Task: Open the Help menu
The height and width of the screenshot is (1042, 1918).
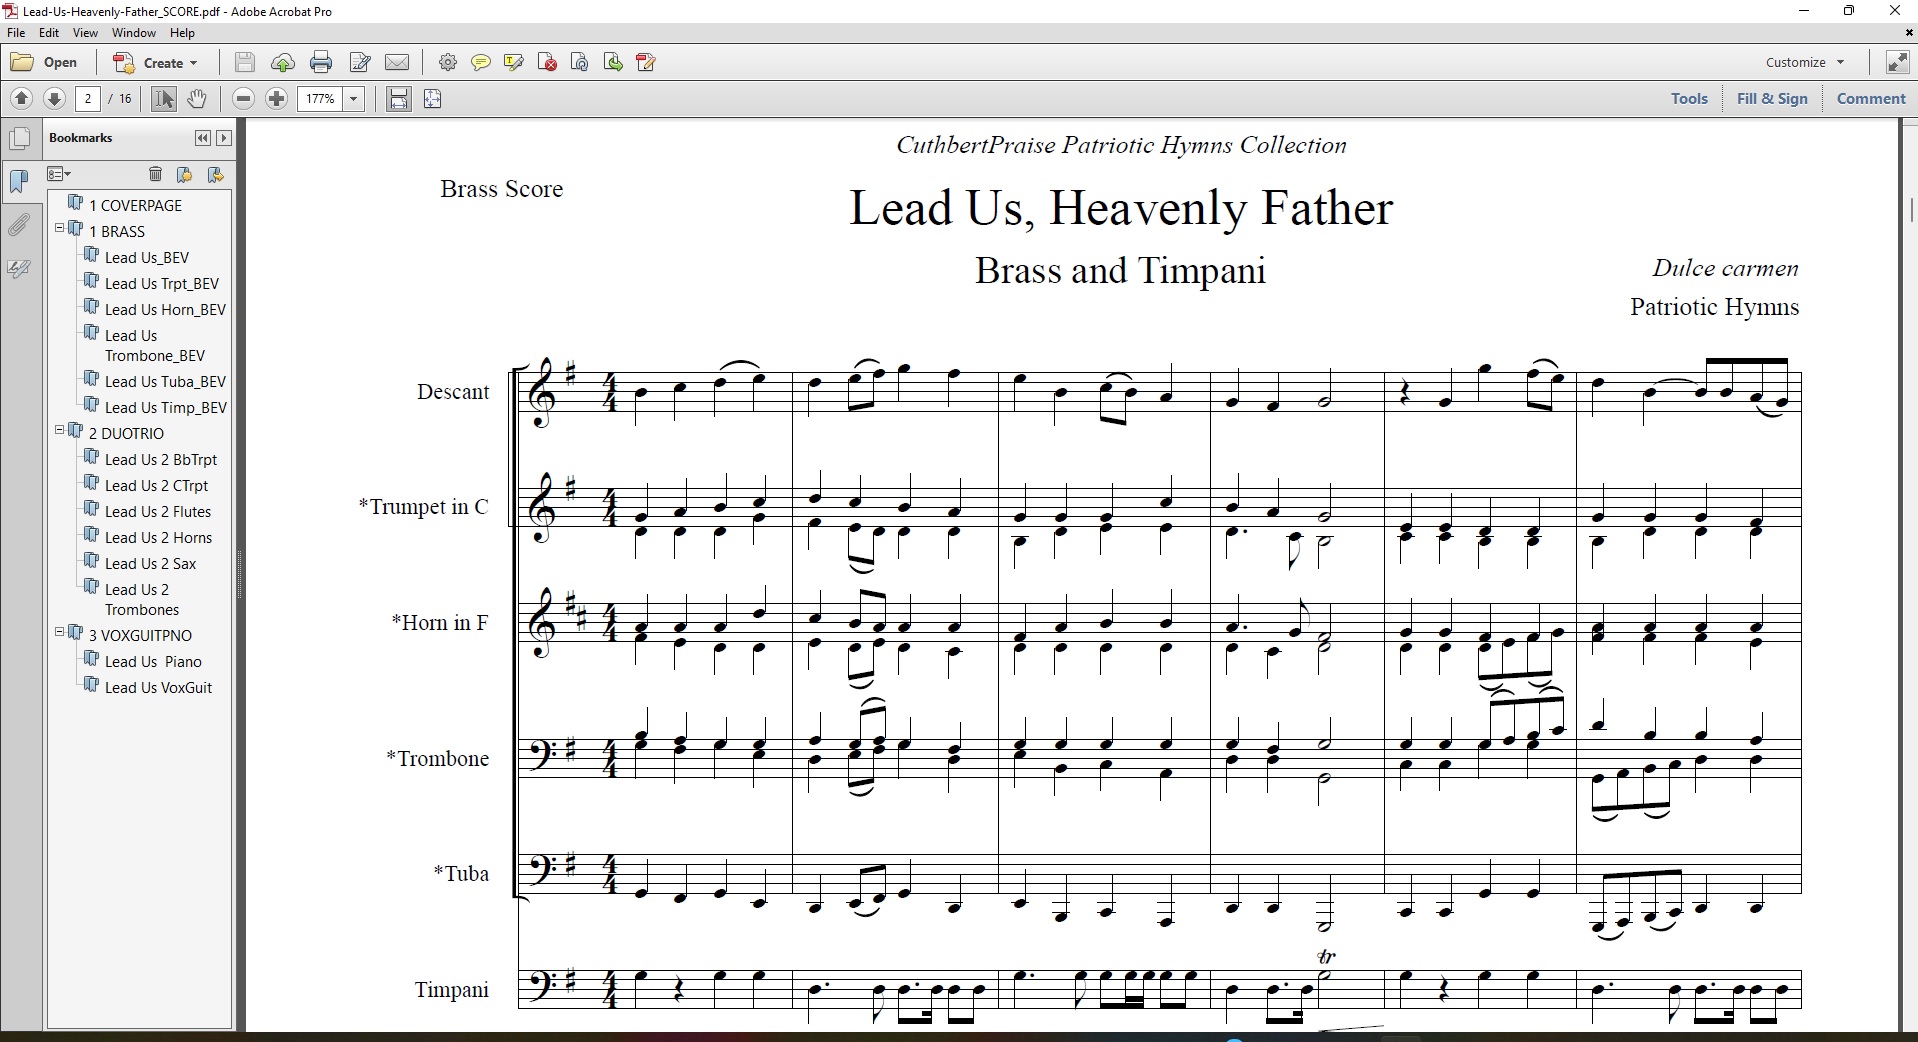Action: pos(182,33)
